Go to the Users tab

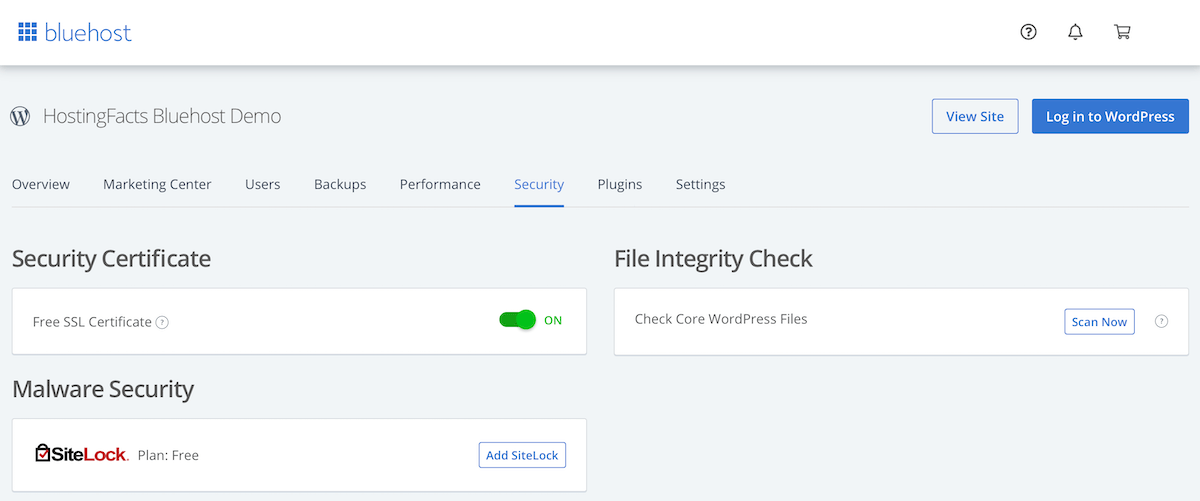(262, 184)
